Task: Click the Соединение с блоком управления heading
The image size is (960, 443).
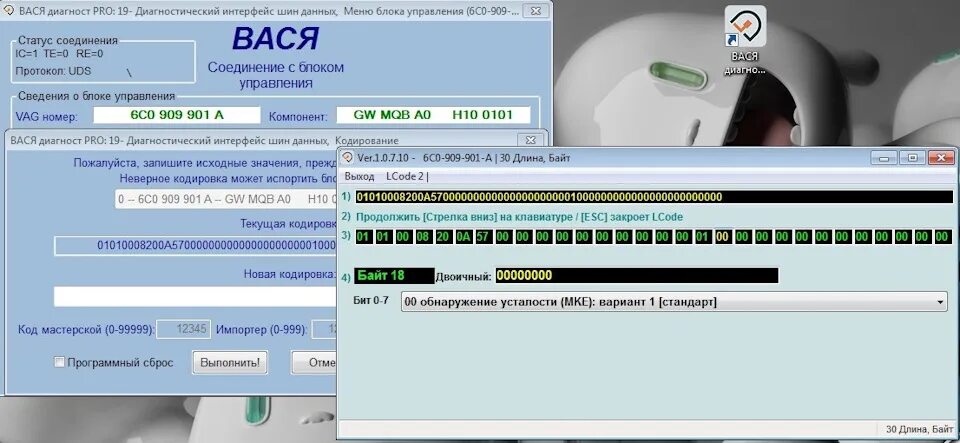Action: coord(276,75)
